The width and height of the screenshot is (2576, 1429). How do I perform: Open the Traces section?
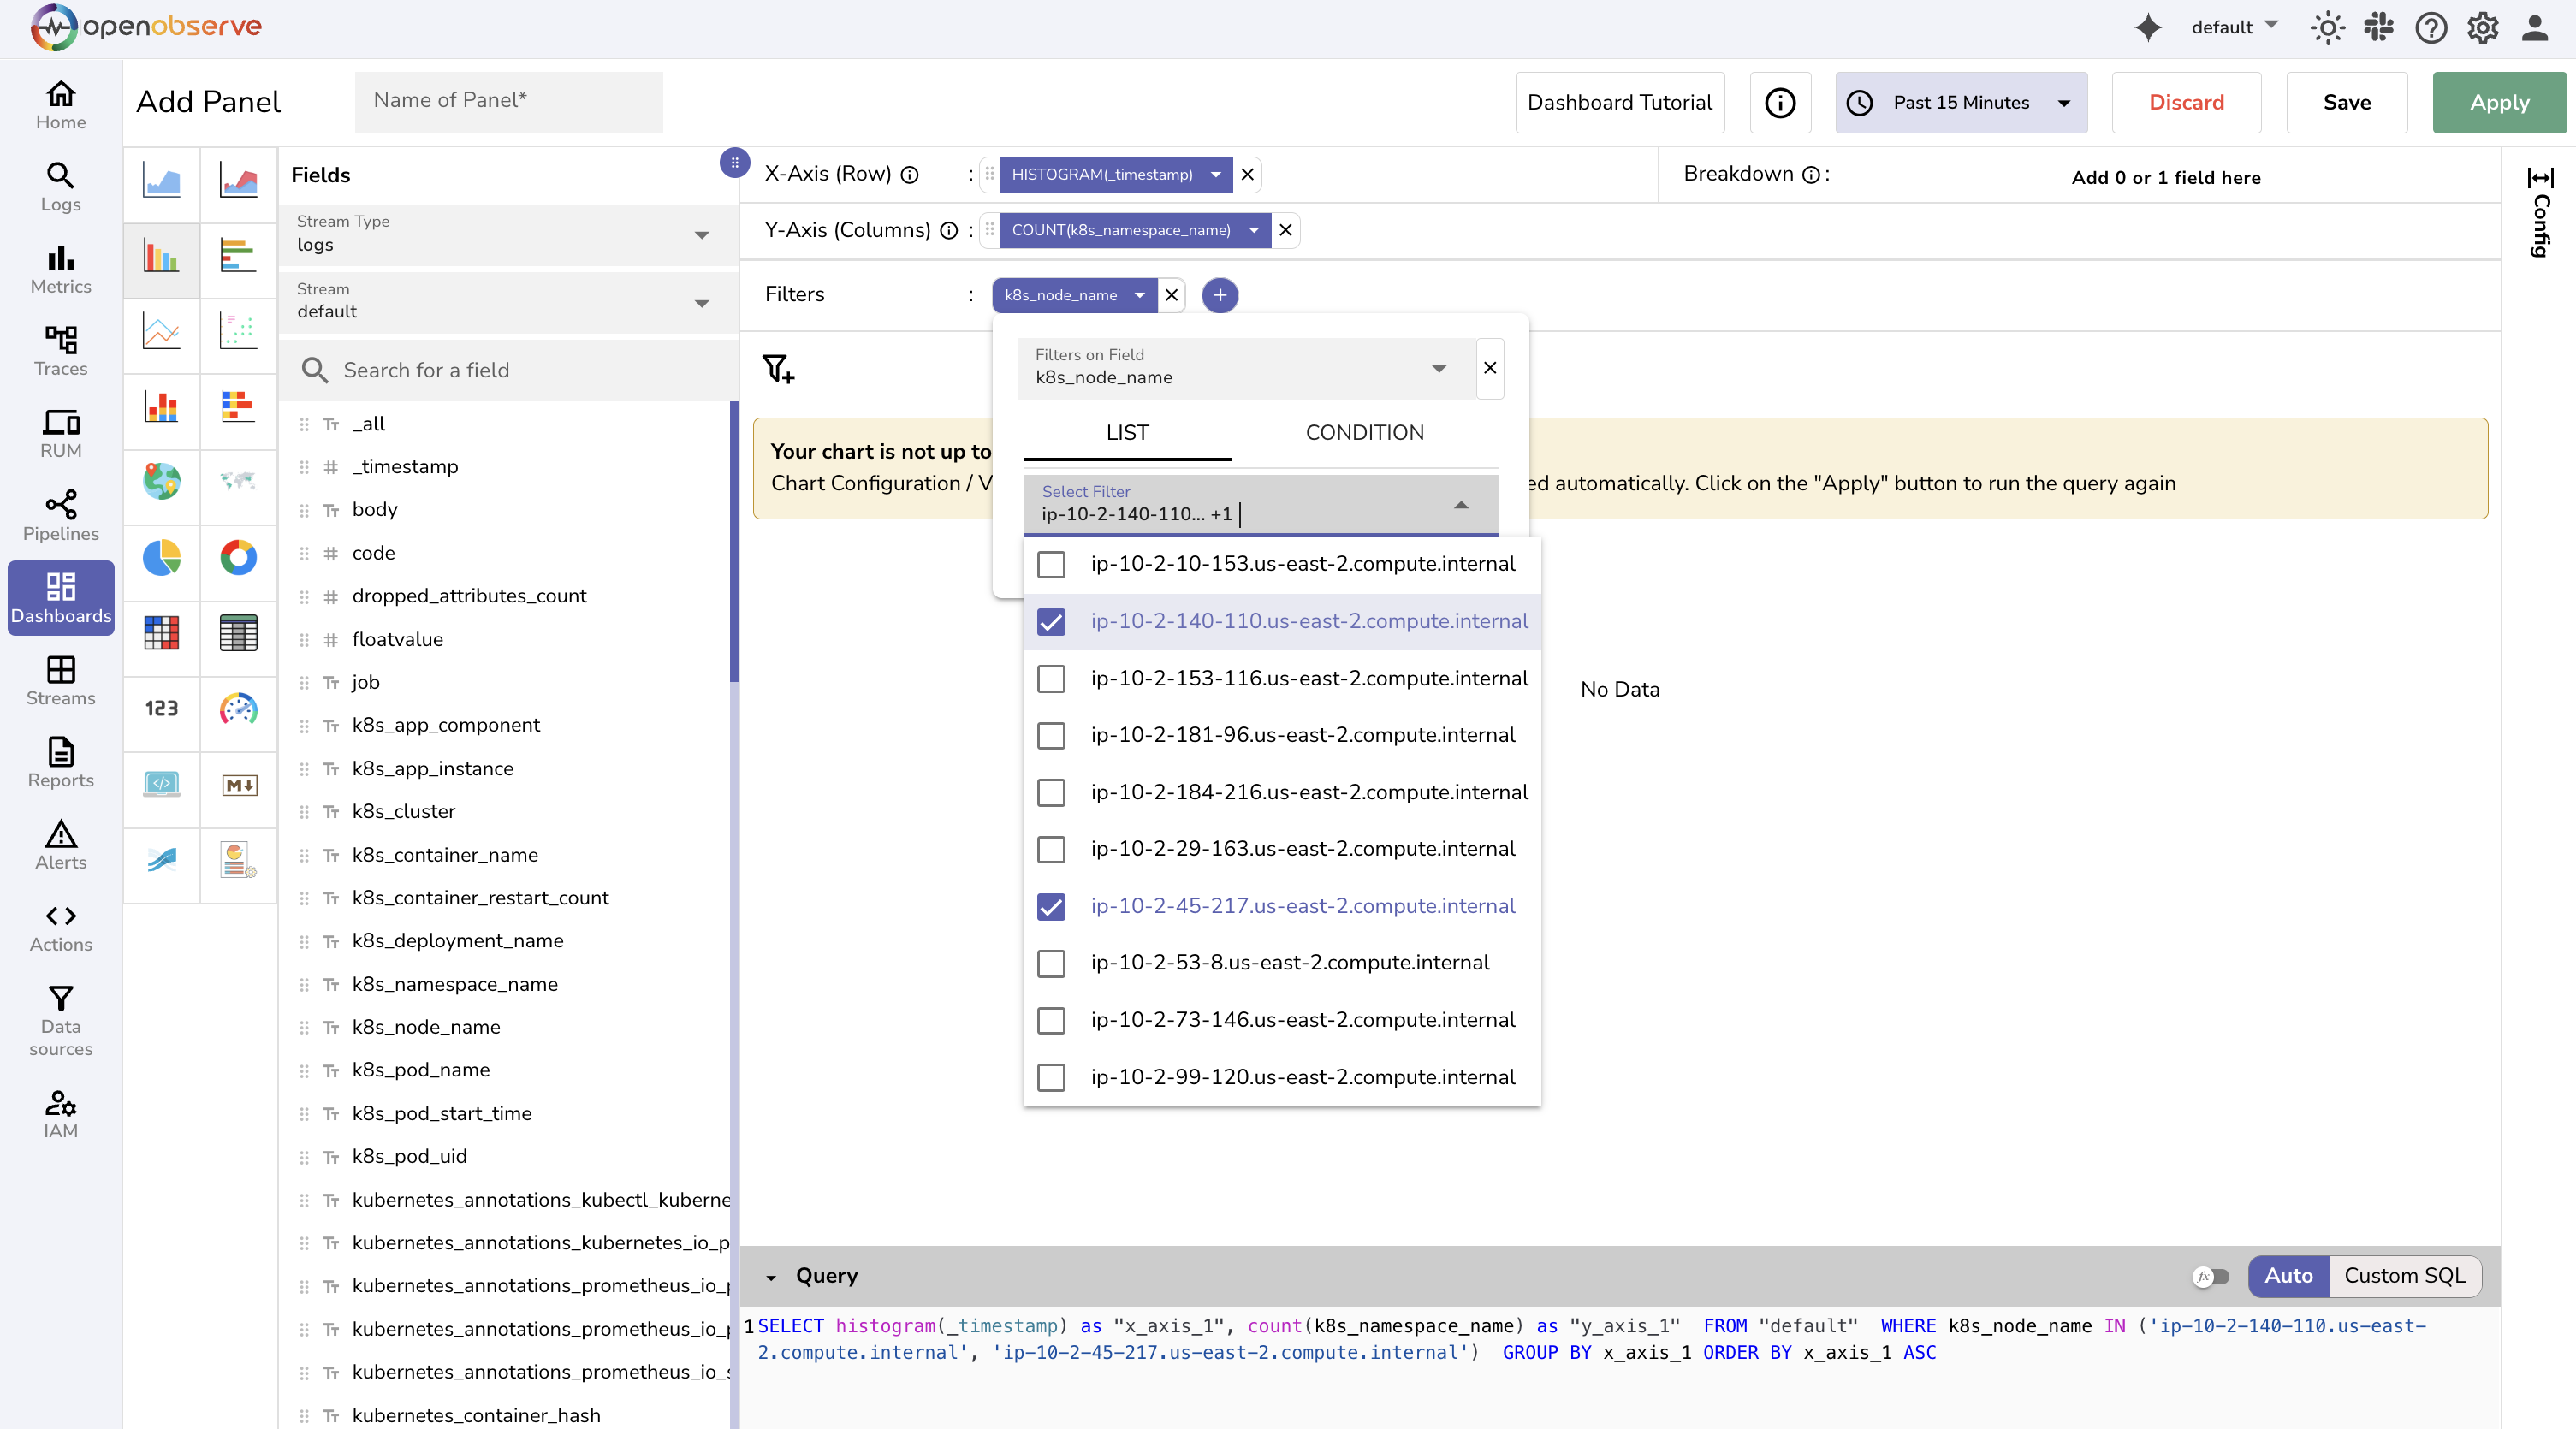(x=61, y=352)
